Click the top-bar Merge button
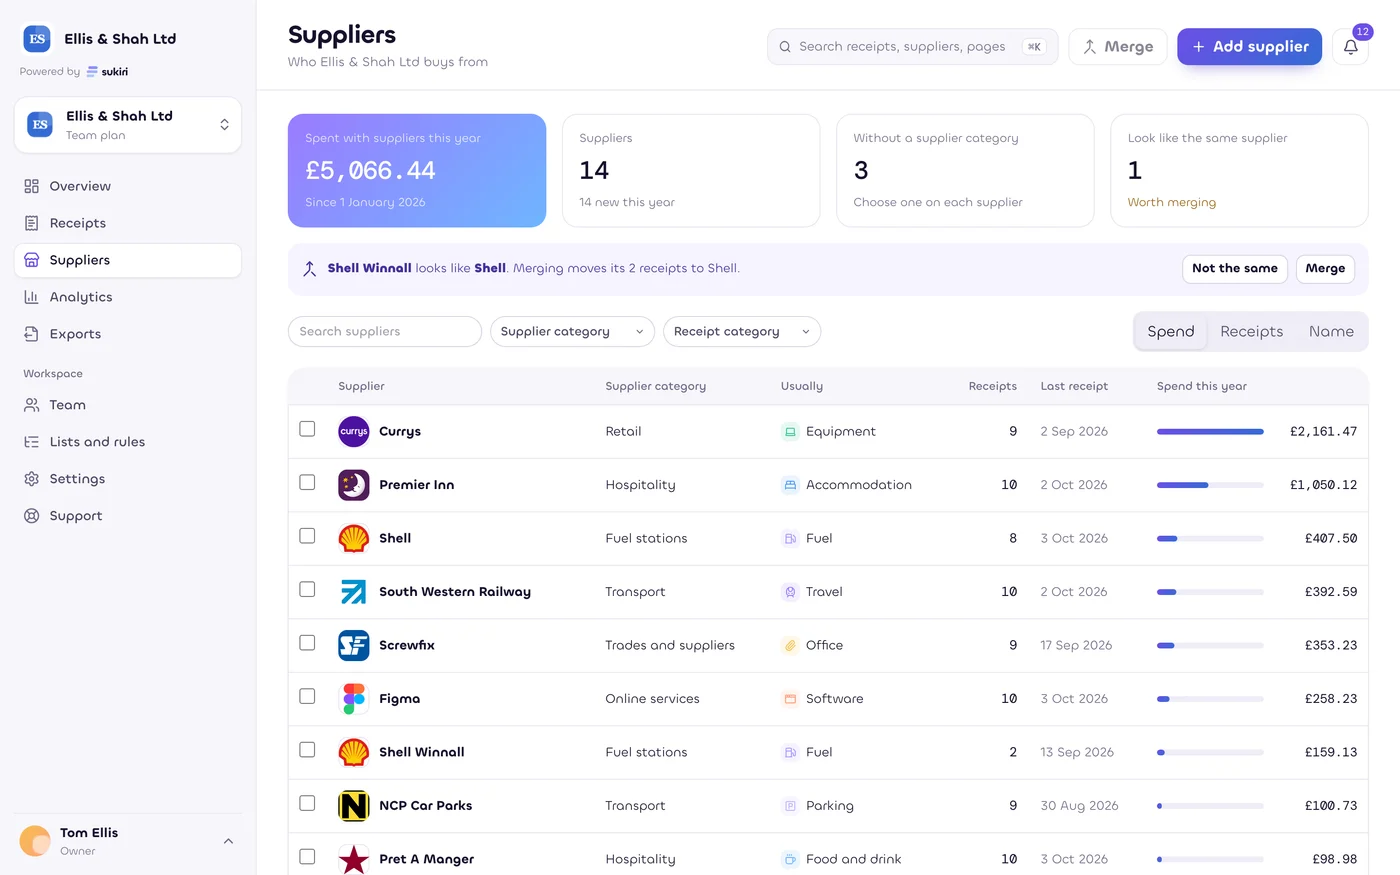1400x875 pixels. [1118, 47]
